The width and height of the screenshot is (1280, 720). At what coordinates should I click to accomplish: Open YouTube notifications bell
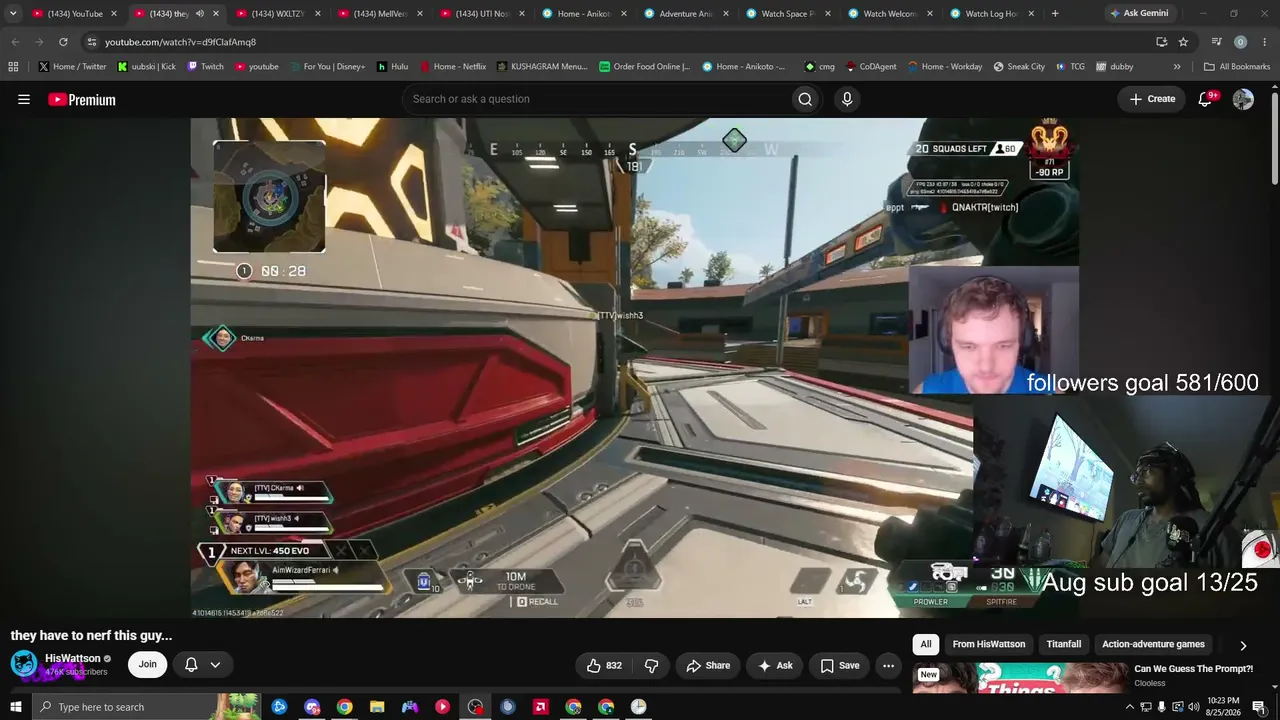[x=1206, y=99]
